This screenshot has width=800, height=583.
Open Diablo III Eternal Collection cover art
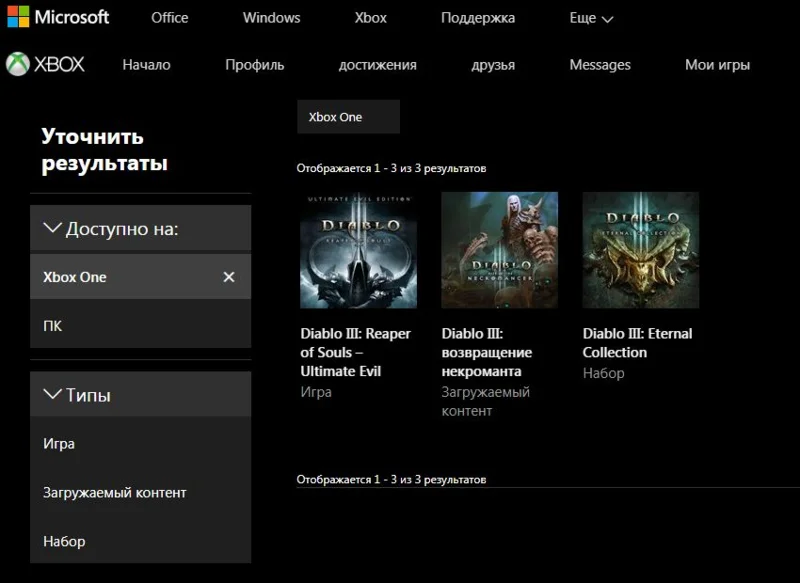640,250
